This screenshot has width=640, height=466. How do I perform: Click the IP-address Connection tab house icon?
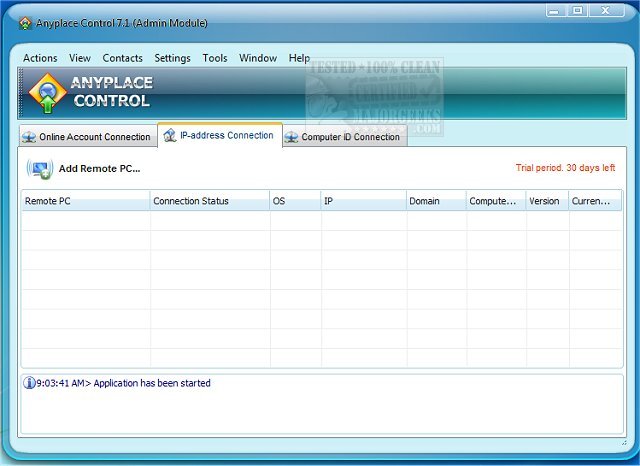[x=170, y=135]
